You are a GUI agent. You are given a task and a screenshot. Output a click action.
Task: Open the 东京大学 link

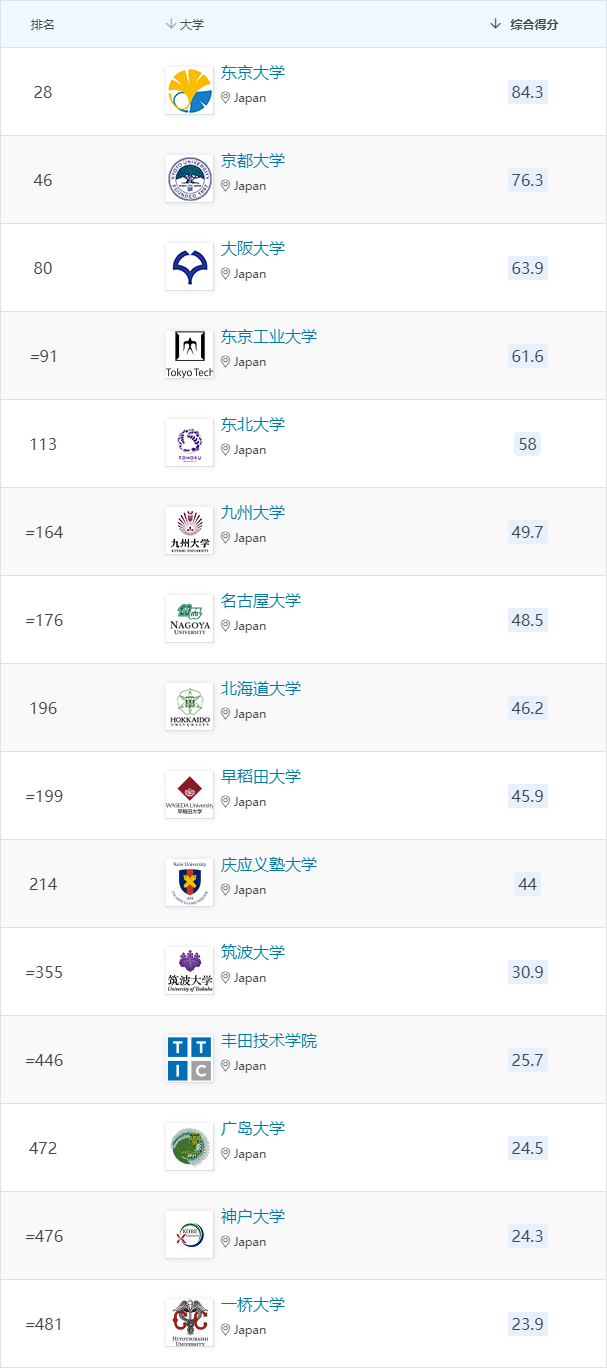[253, 73]
